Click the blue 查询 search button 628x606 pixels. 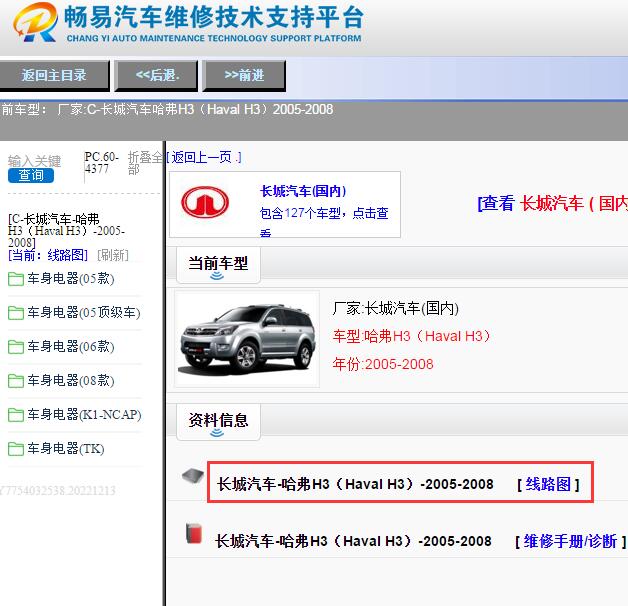pyautogui.click(x=31, y=175)
